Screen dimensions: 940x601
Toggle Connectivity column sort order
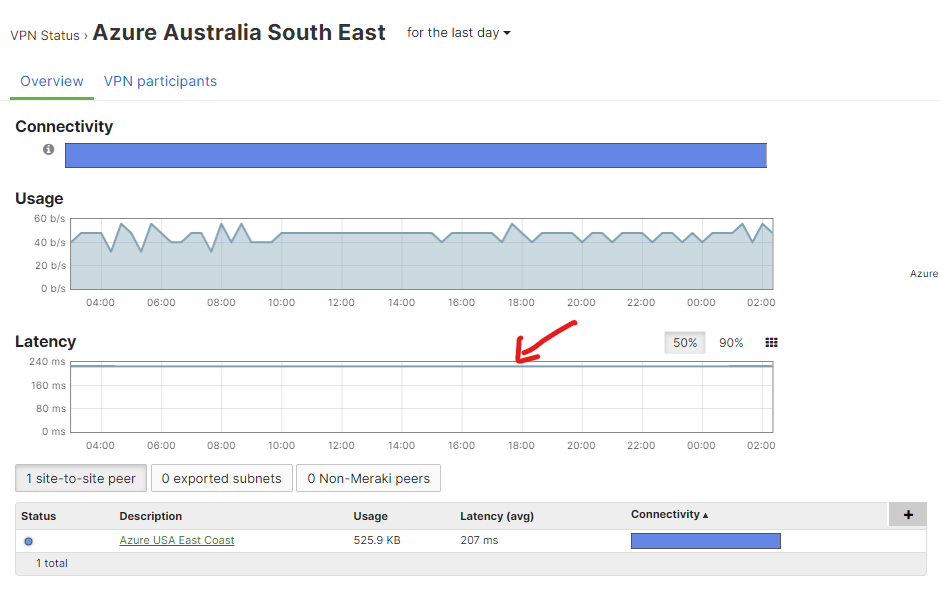(x=668, y=514)
